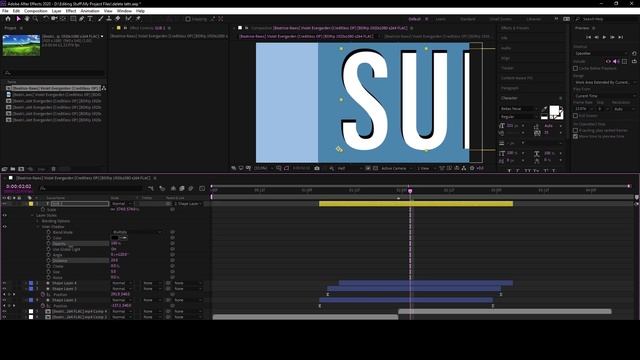This screenshot has height=360, width=640.
Task: Select the Zoom magnifier tool
Action: 36,19
